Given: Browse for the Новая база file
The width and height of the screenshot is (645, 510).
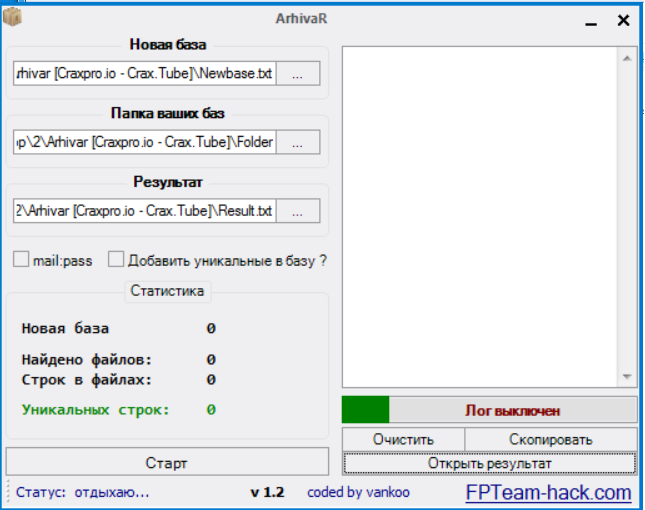Looking at the screenshot, I should 297,74.
